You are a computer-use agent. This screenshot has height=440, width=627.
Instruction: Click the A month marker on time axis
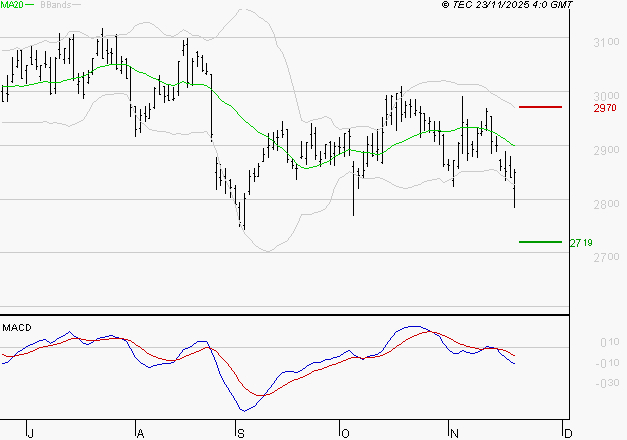(x=140, y=434)
